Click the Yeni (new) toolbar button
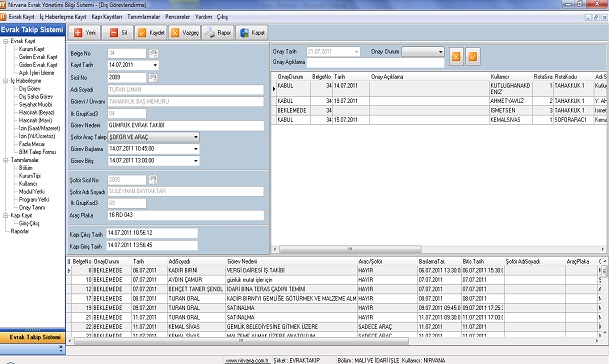Viewport: 609px width, 364px height. point(84,33)
